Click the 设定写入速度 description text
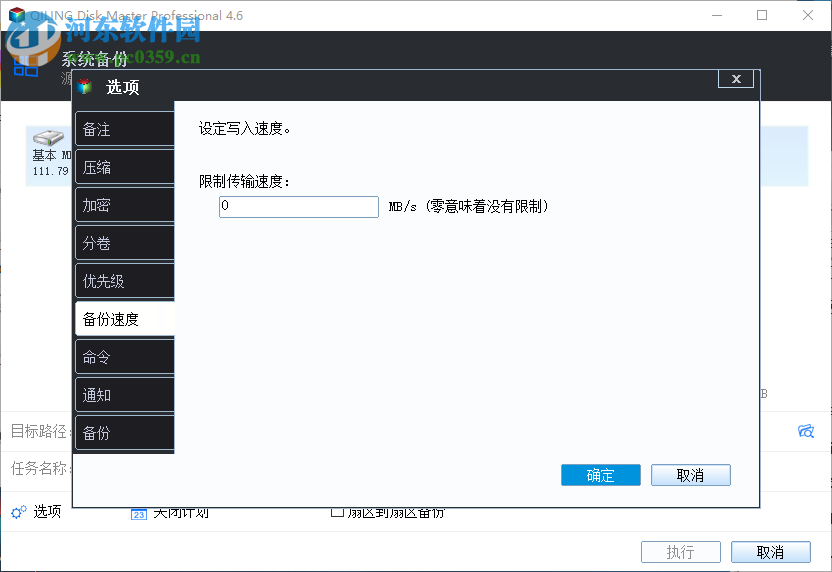 [x=244, y=129]
